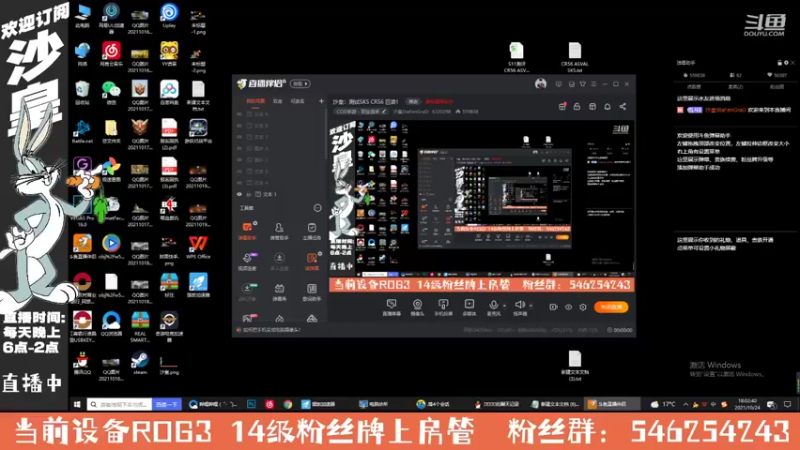800x450 pixels.
Task: Select the CR56 ASVAL SKS.txt desktop file
Action: coord(574,57)
